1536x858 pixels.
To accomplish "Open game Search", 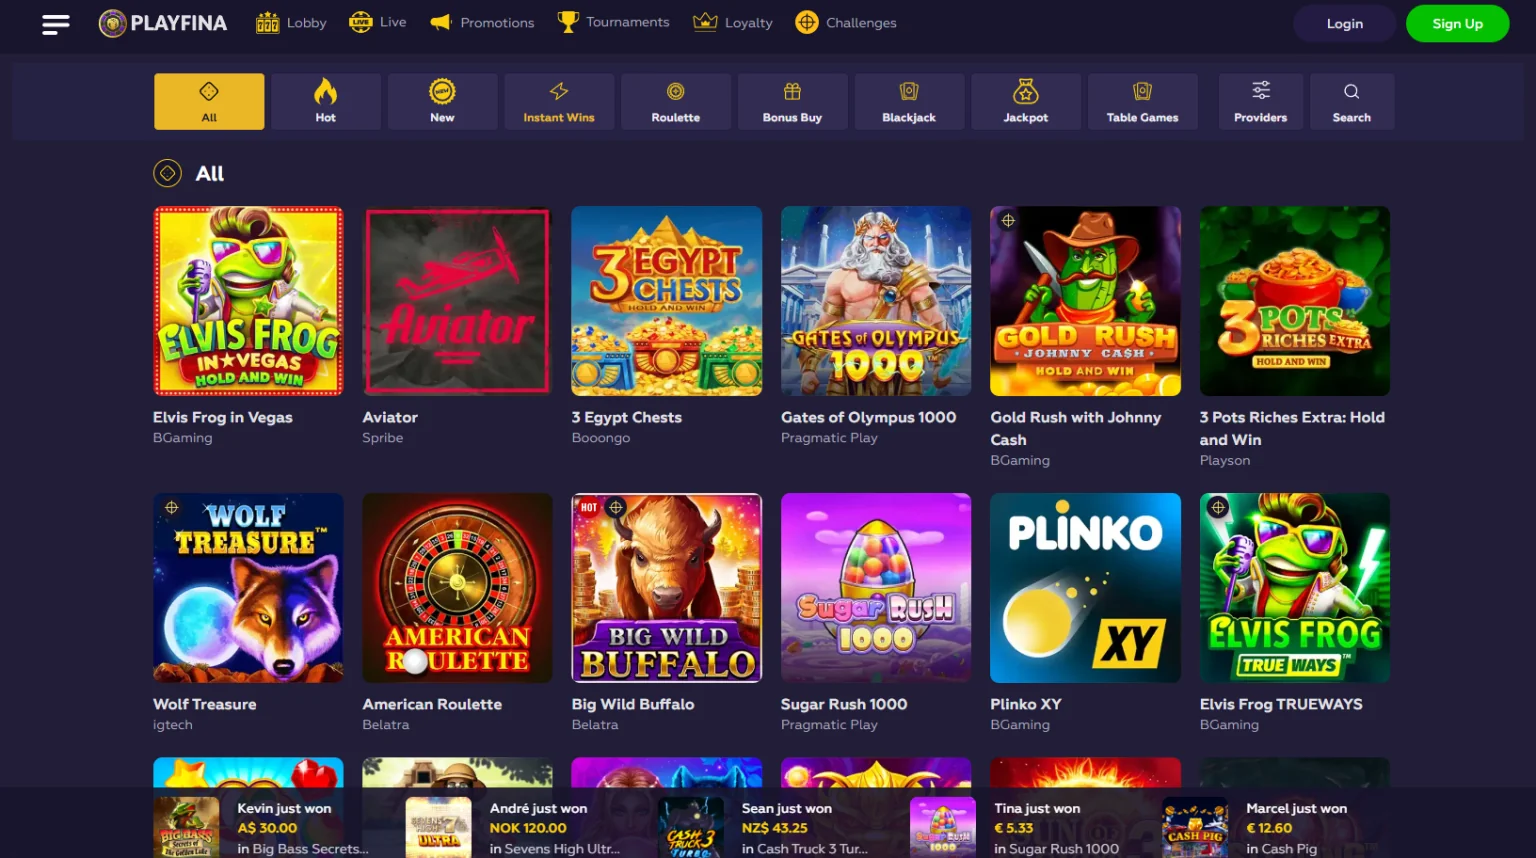I will [x=1352, y=101].
